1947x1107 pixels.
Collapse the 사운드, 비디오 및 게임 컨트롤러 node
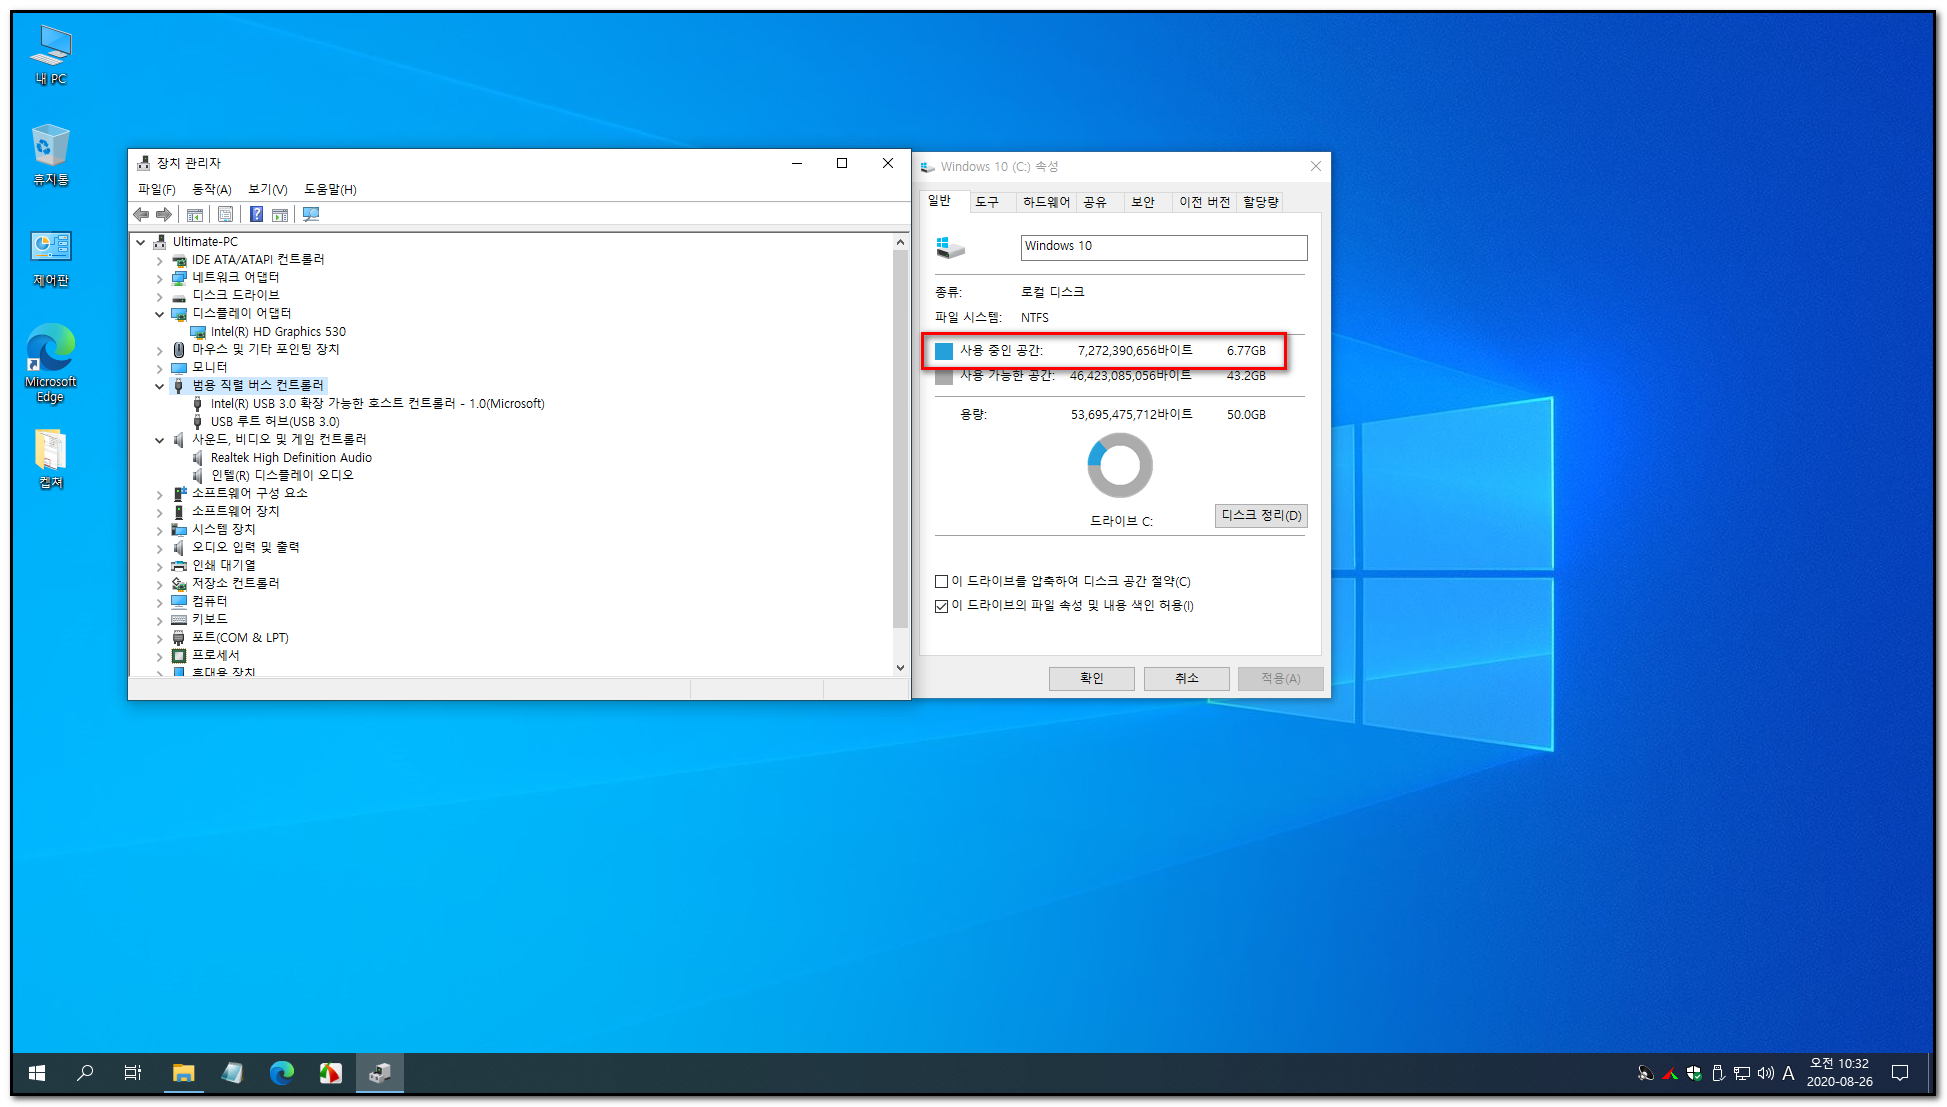click(x=159, y=440)
